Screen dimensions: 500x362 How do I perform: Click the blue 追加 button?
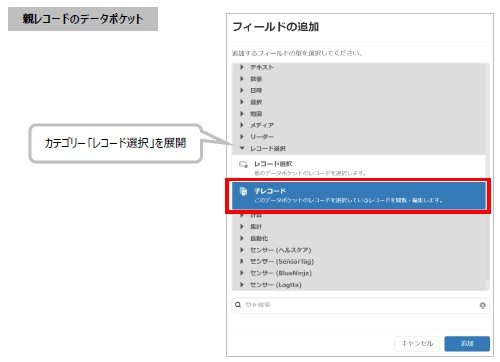click(x=467, y=343)
